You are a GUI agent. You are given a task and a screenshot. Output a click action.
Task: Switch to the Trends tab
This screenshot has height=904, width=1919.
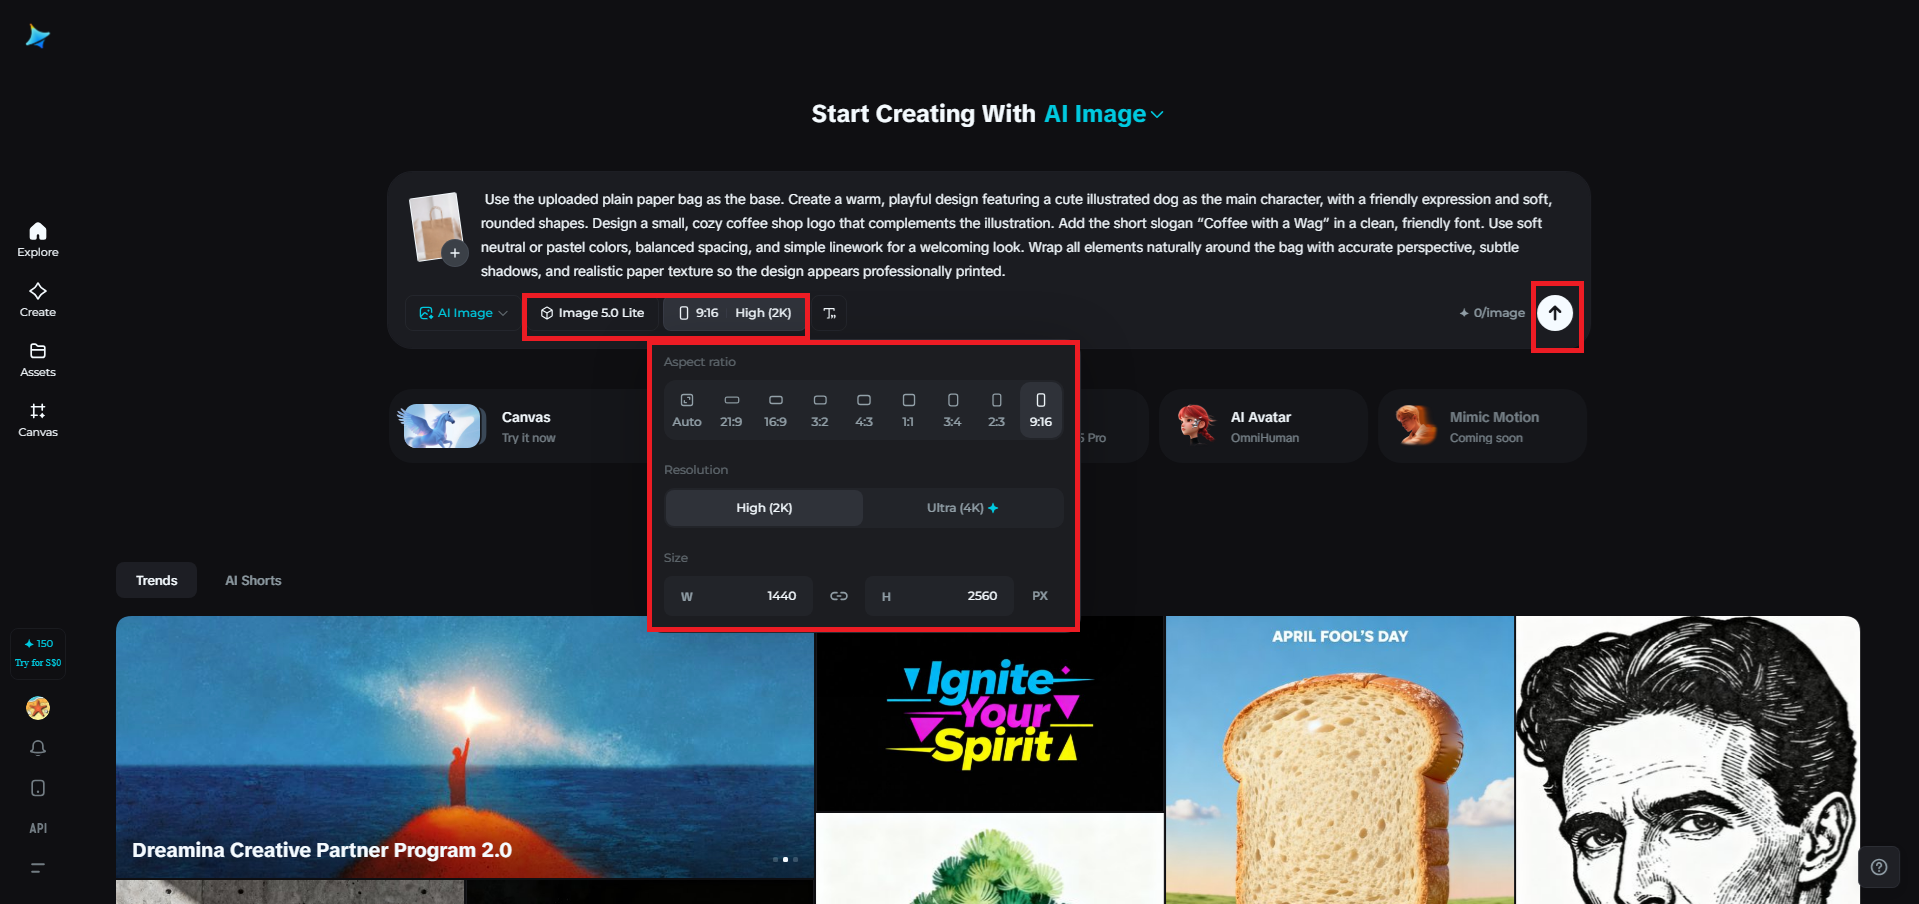157,580
